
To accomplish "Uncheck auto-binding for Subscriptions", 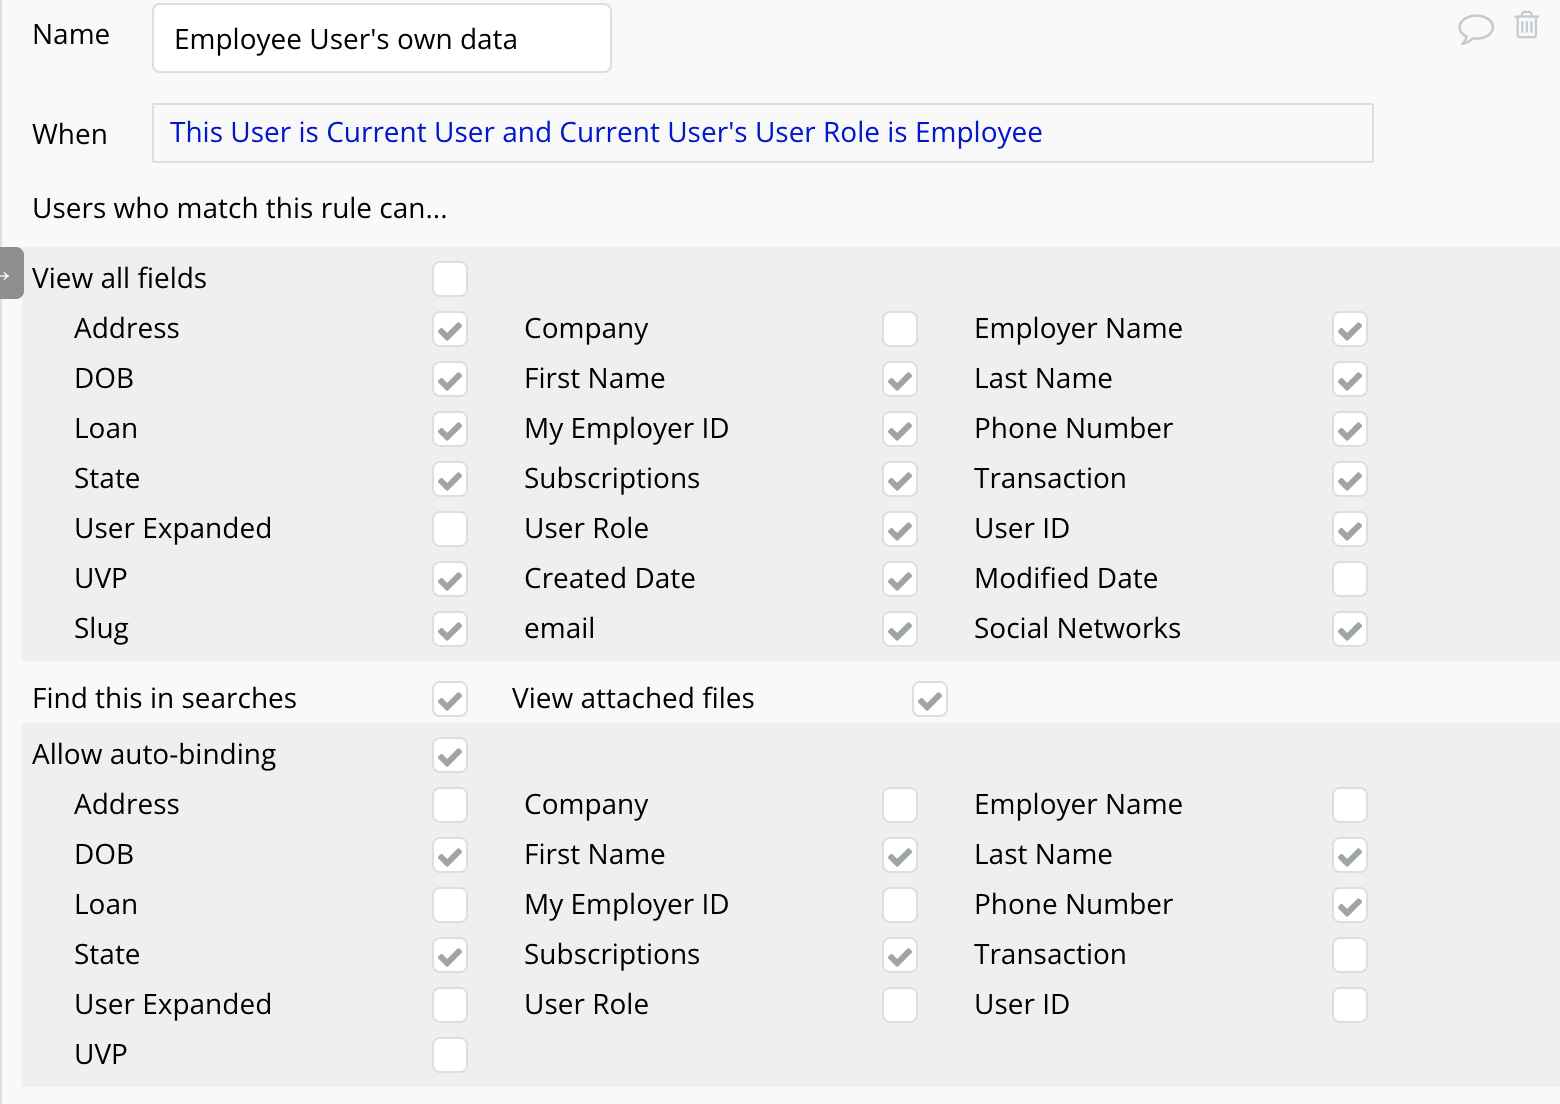I will [900, 955].
